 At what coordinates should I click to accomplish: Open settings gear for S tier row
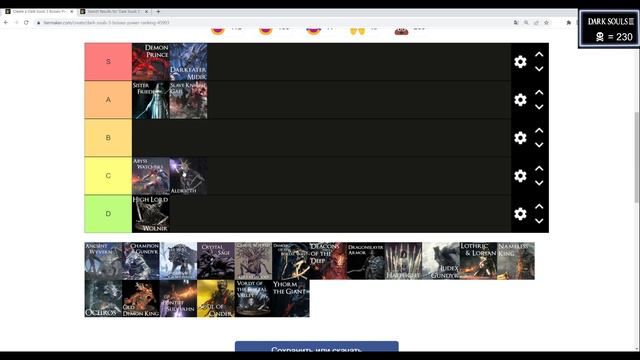coord(520,62)
